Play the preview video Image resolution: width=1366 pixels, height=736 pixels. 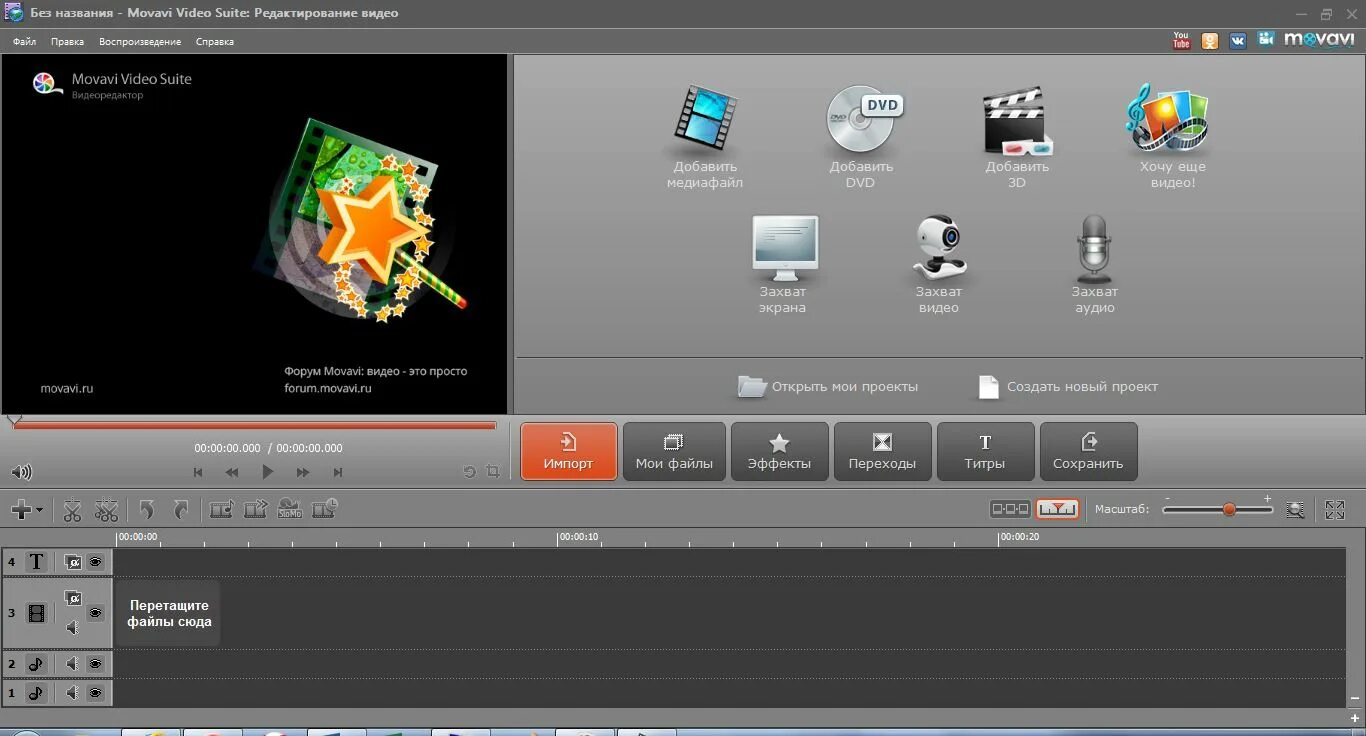tap(267, 472)
